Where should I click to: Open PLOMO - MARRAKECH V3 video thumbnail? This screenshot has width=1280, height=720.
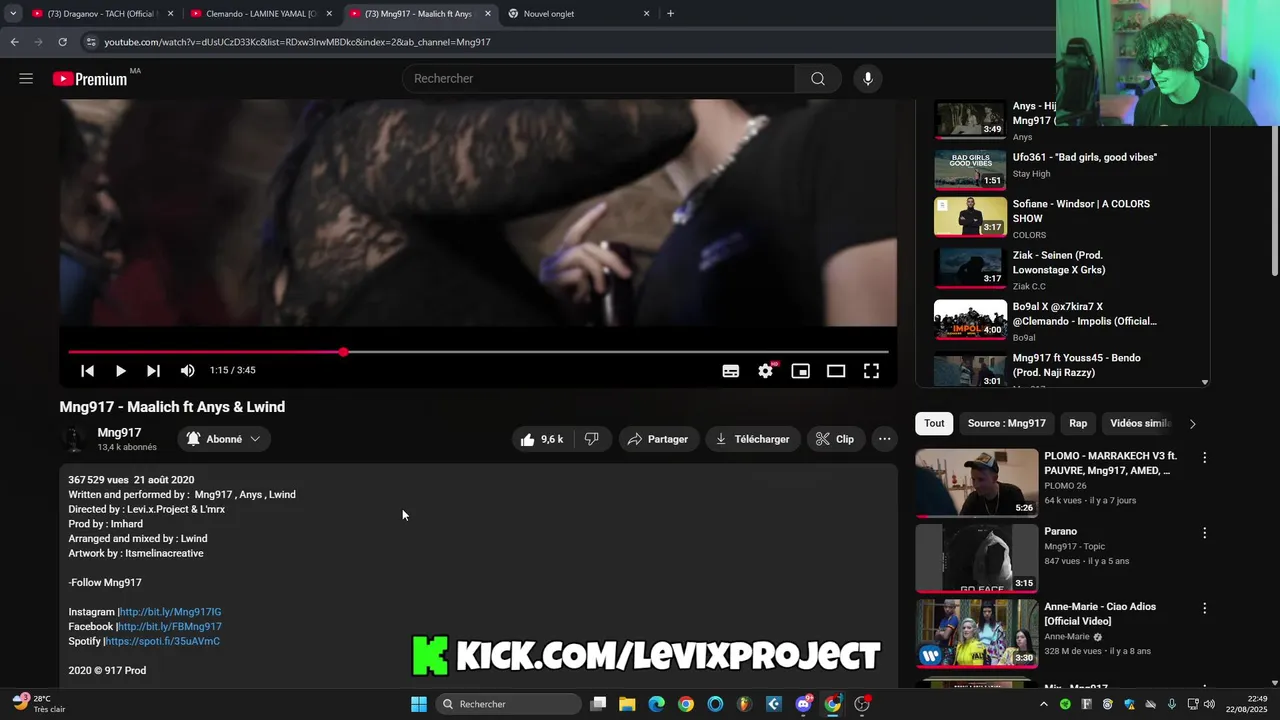pos(977,483)
